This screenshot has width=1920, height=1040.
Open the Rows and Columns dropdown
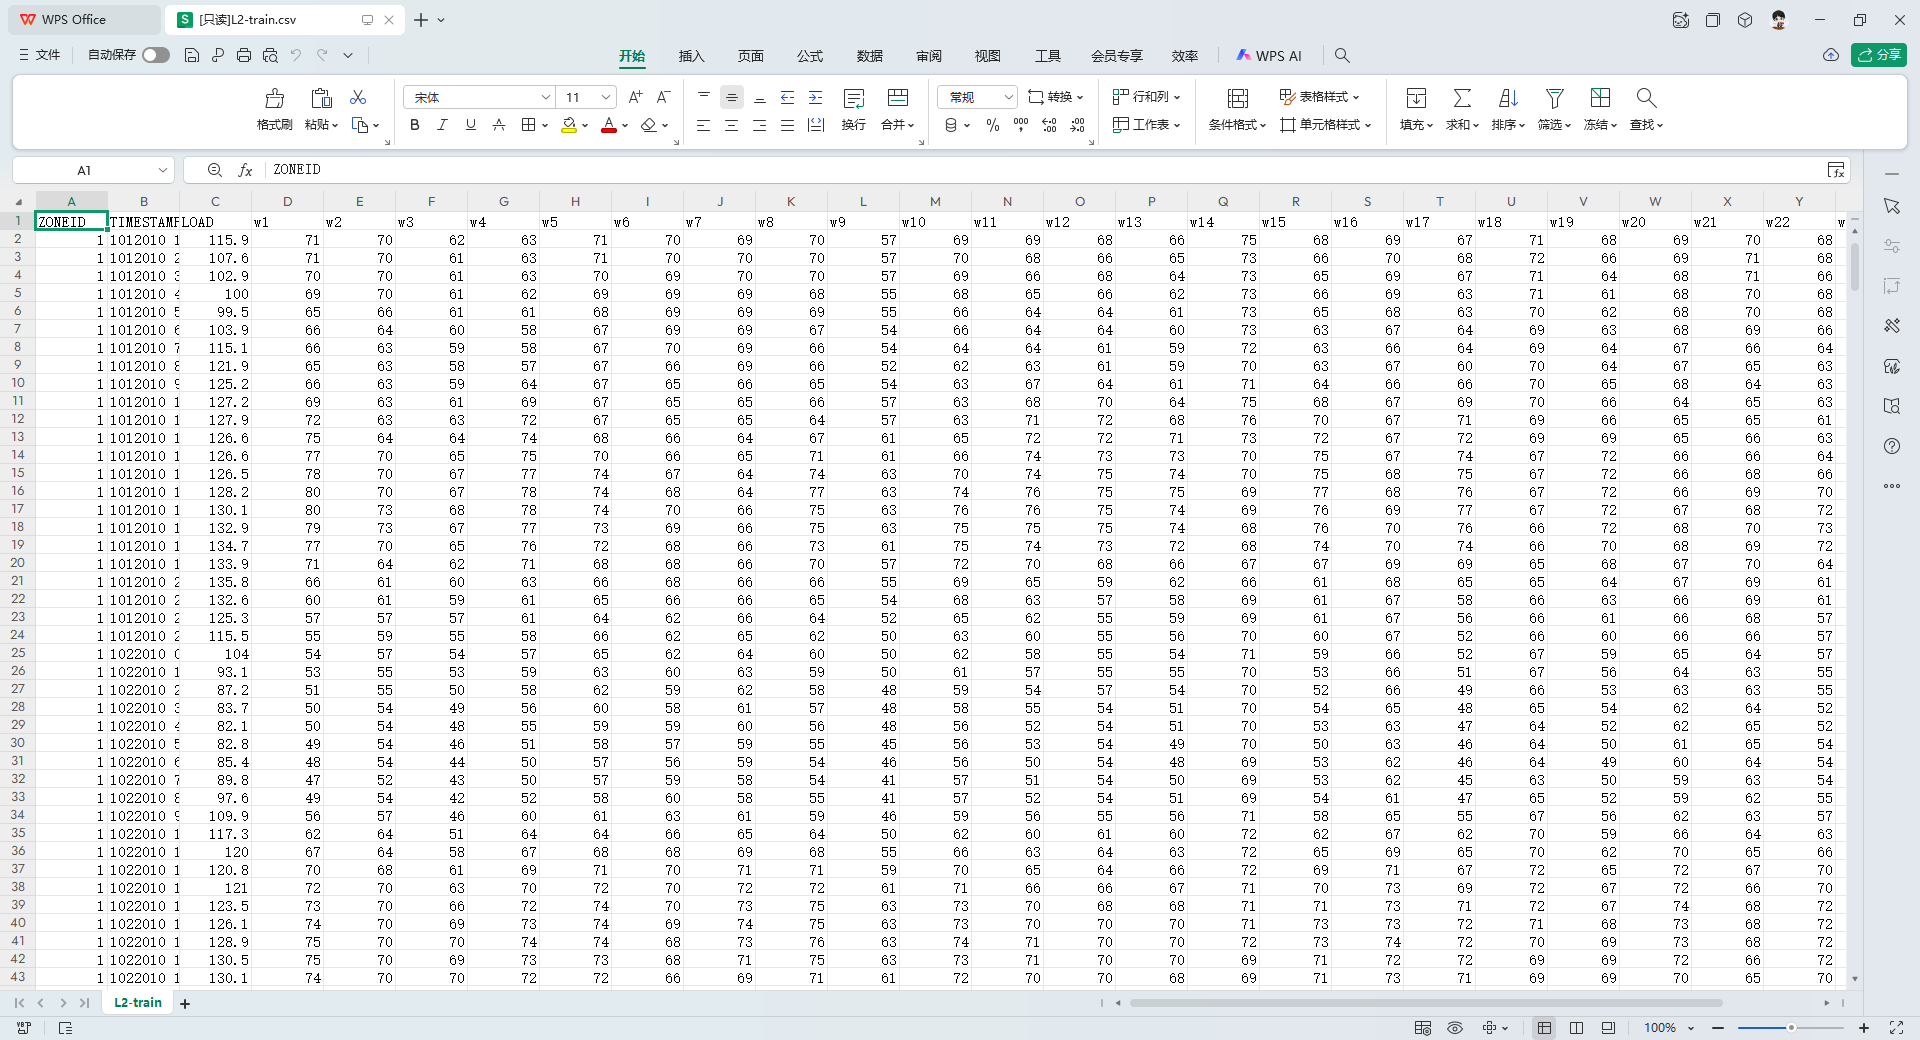point(1147,97)
